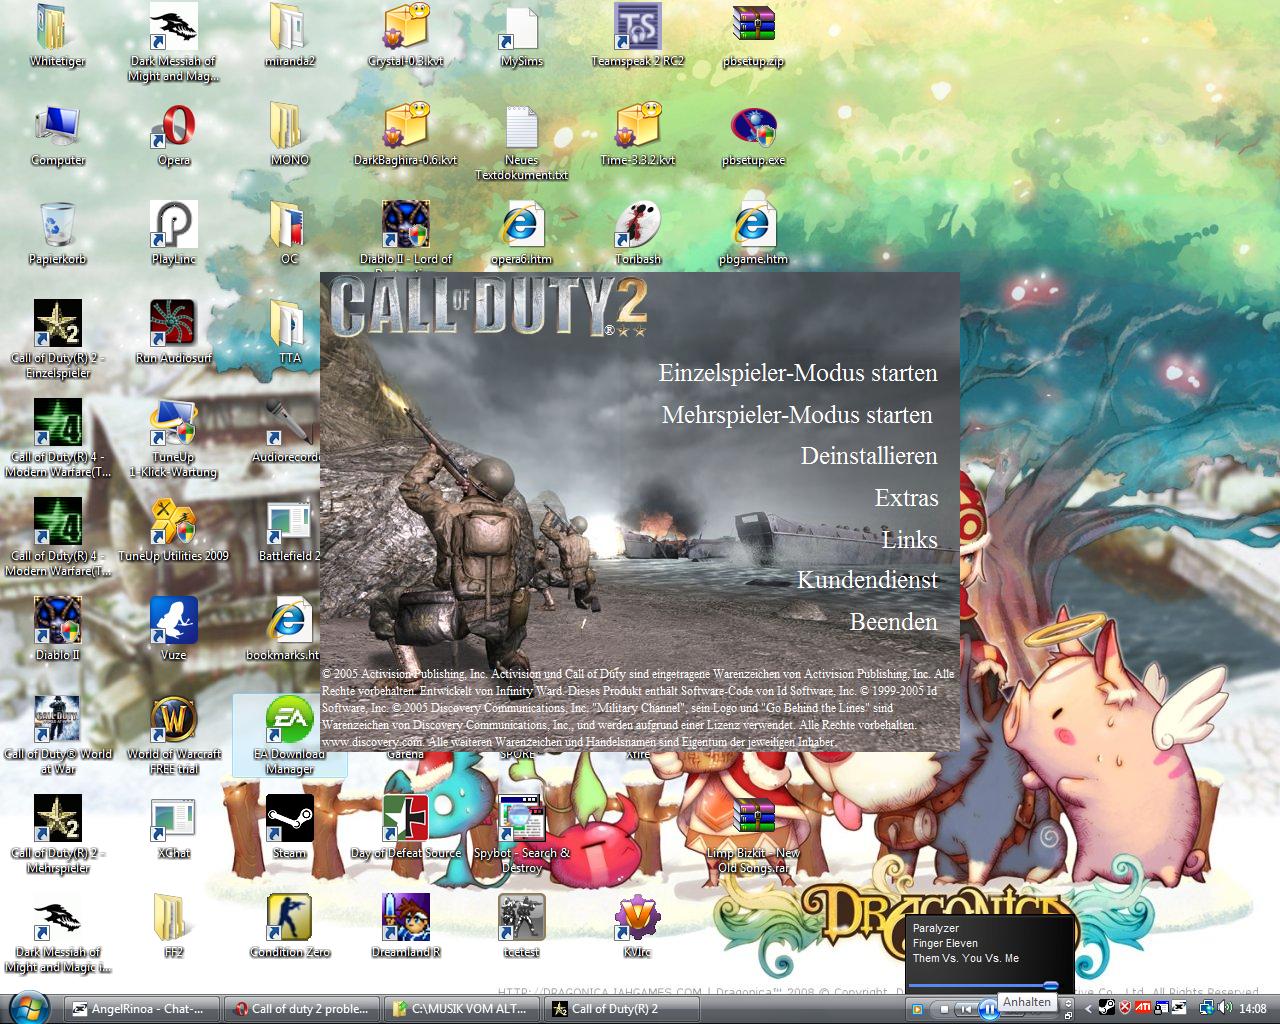Select Kundendienst in the launcher menu
This screenshot has height=1024, width=1280.
click(867, 580)
